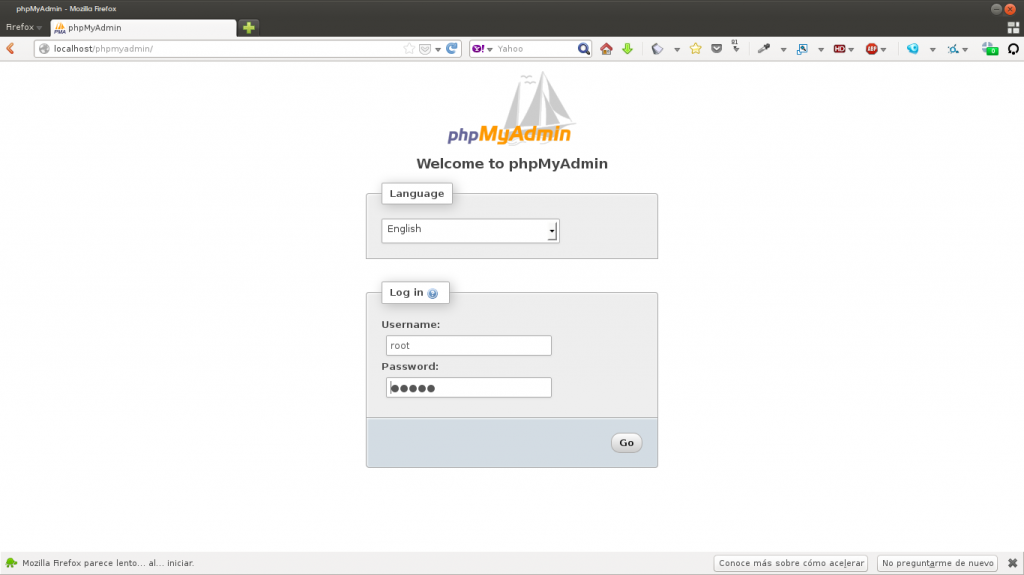Expand the eyedropper tool dropdown arrow
This screenshot has width=1024, height=575.
click(x=783, y=50)
